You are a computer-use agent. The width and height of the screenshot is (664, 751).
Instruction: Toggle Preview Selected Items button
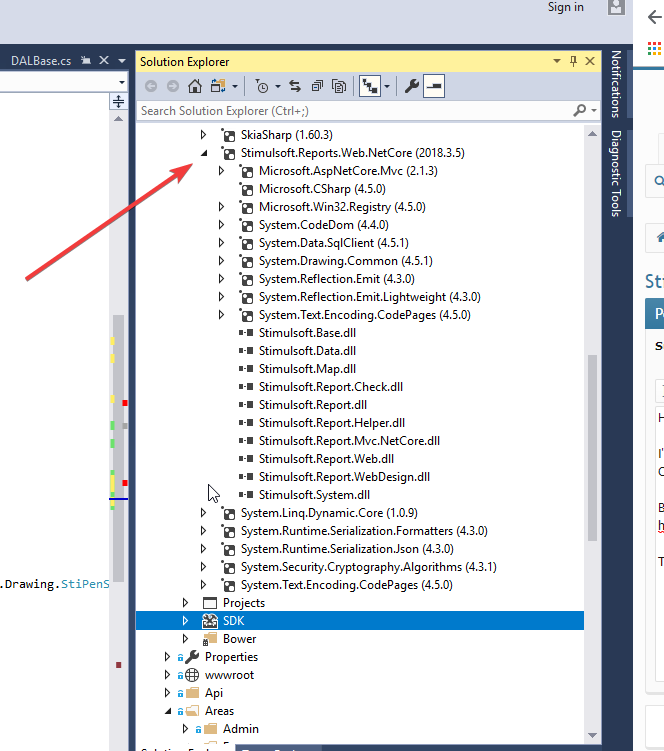point(434,87)
